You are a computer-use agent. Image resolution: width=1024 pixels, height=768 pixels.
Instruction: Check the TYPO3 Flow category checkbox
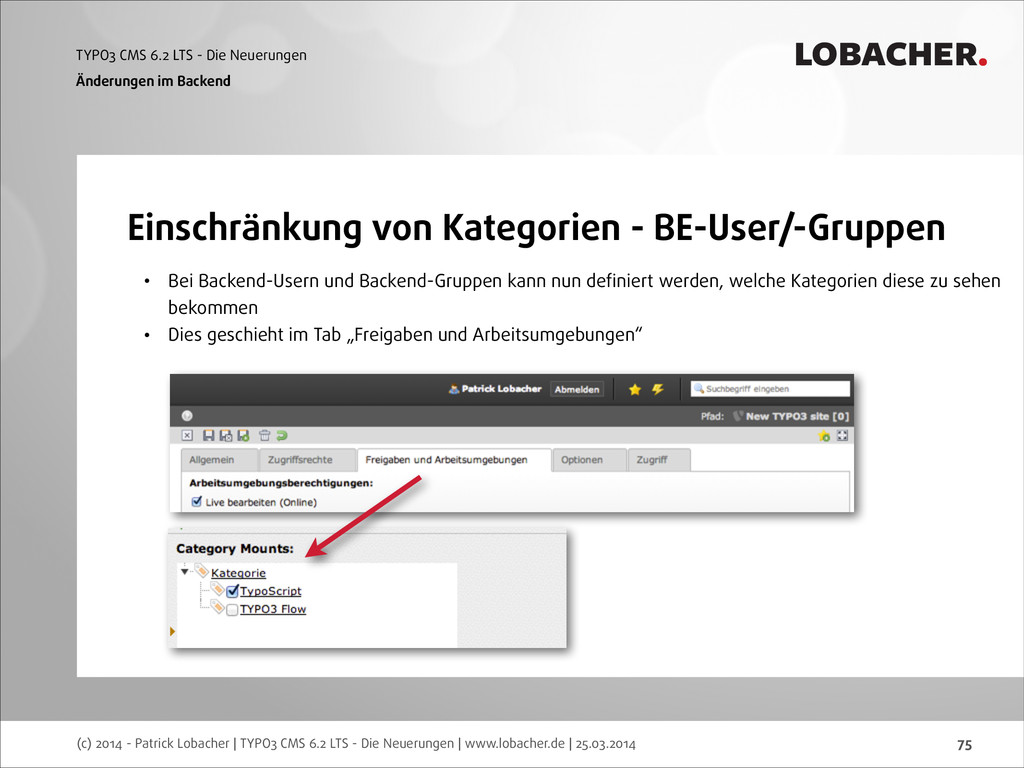(232, 610)
